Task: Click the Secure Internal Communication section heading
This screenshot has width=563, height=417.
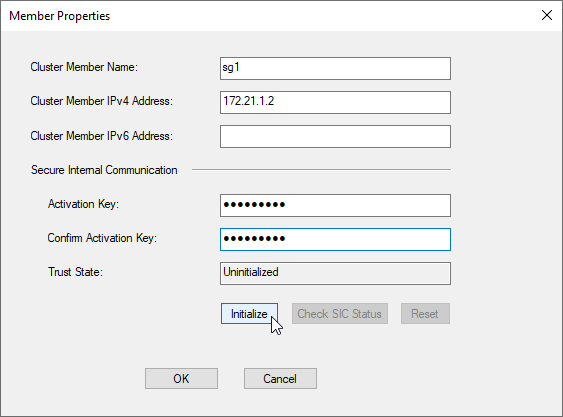Action: pos(104,170)
